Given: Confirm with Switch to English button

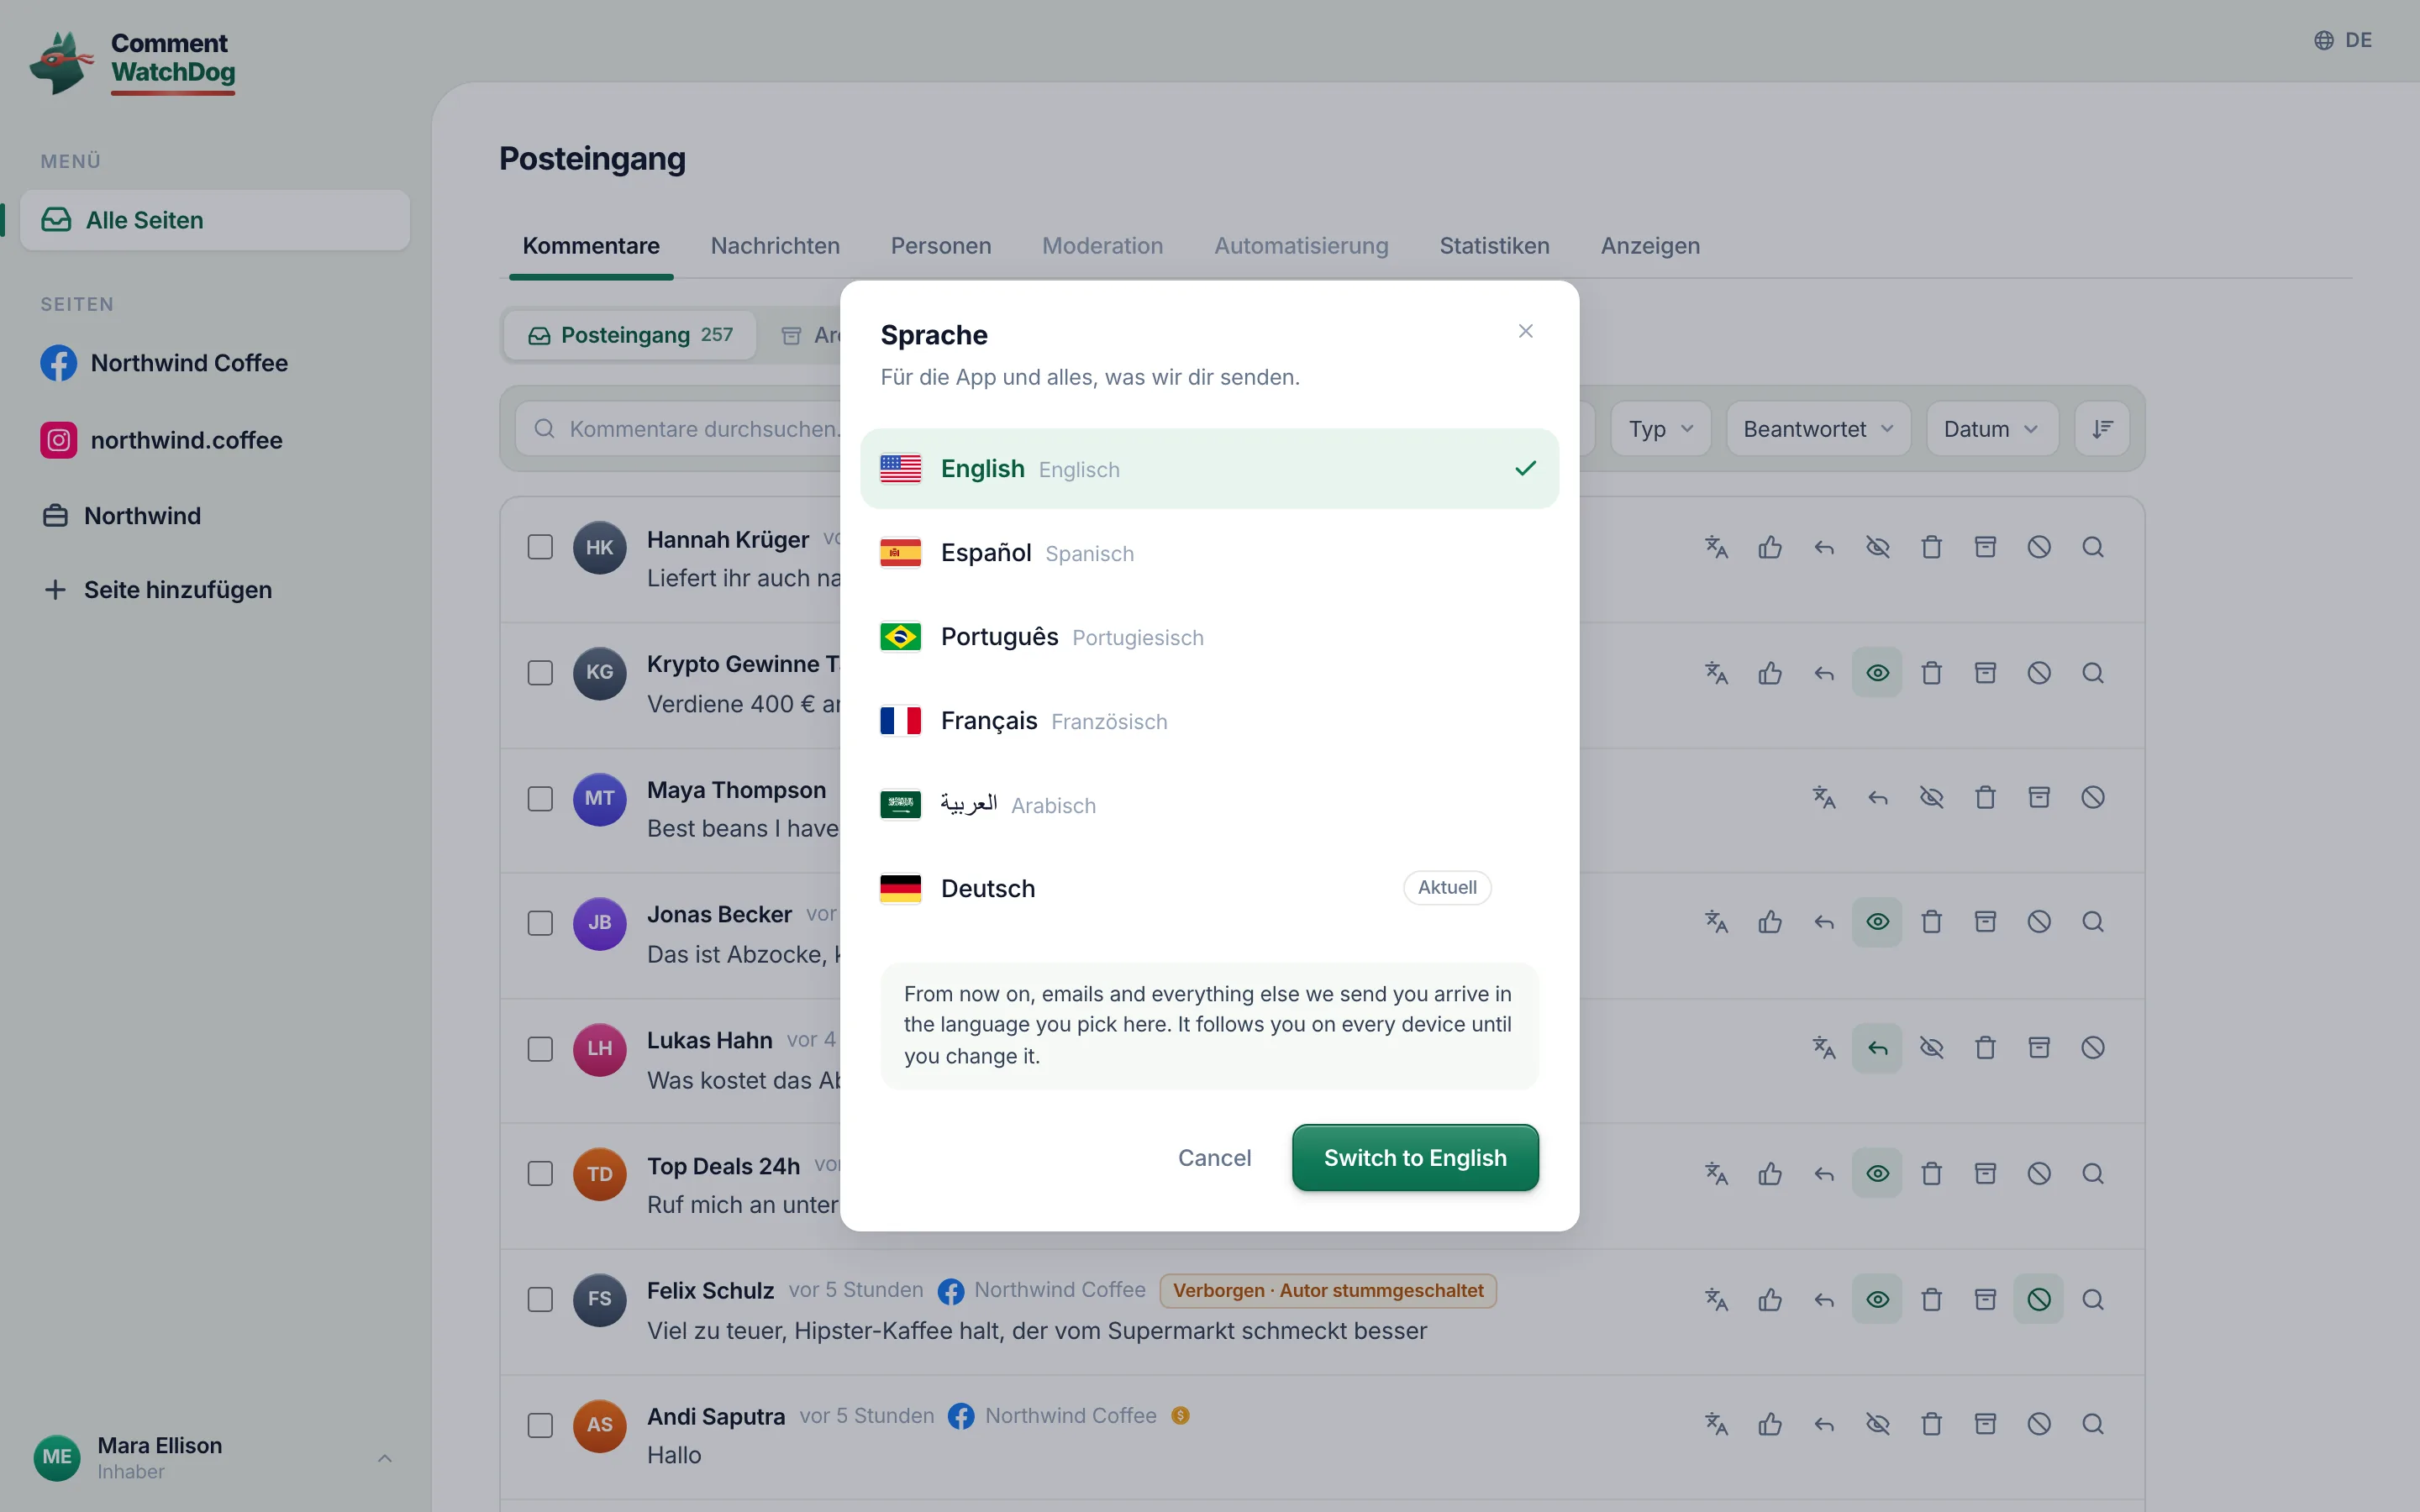Looking at the screenshot, I should [x=1415, y=1158].
